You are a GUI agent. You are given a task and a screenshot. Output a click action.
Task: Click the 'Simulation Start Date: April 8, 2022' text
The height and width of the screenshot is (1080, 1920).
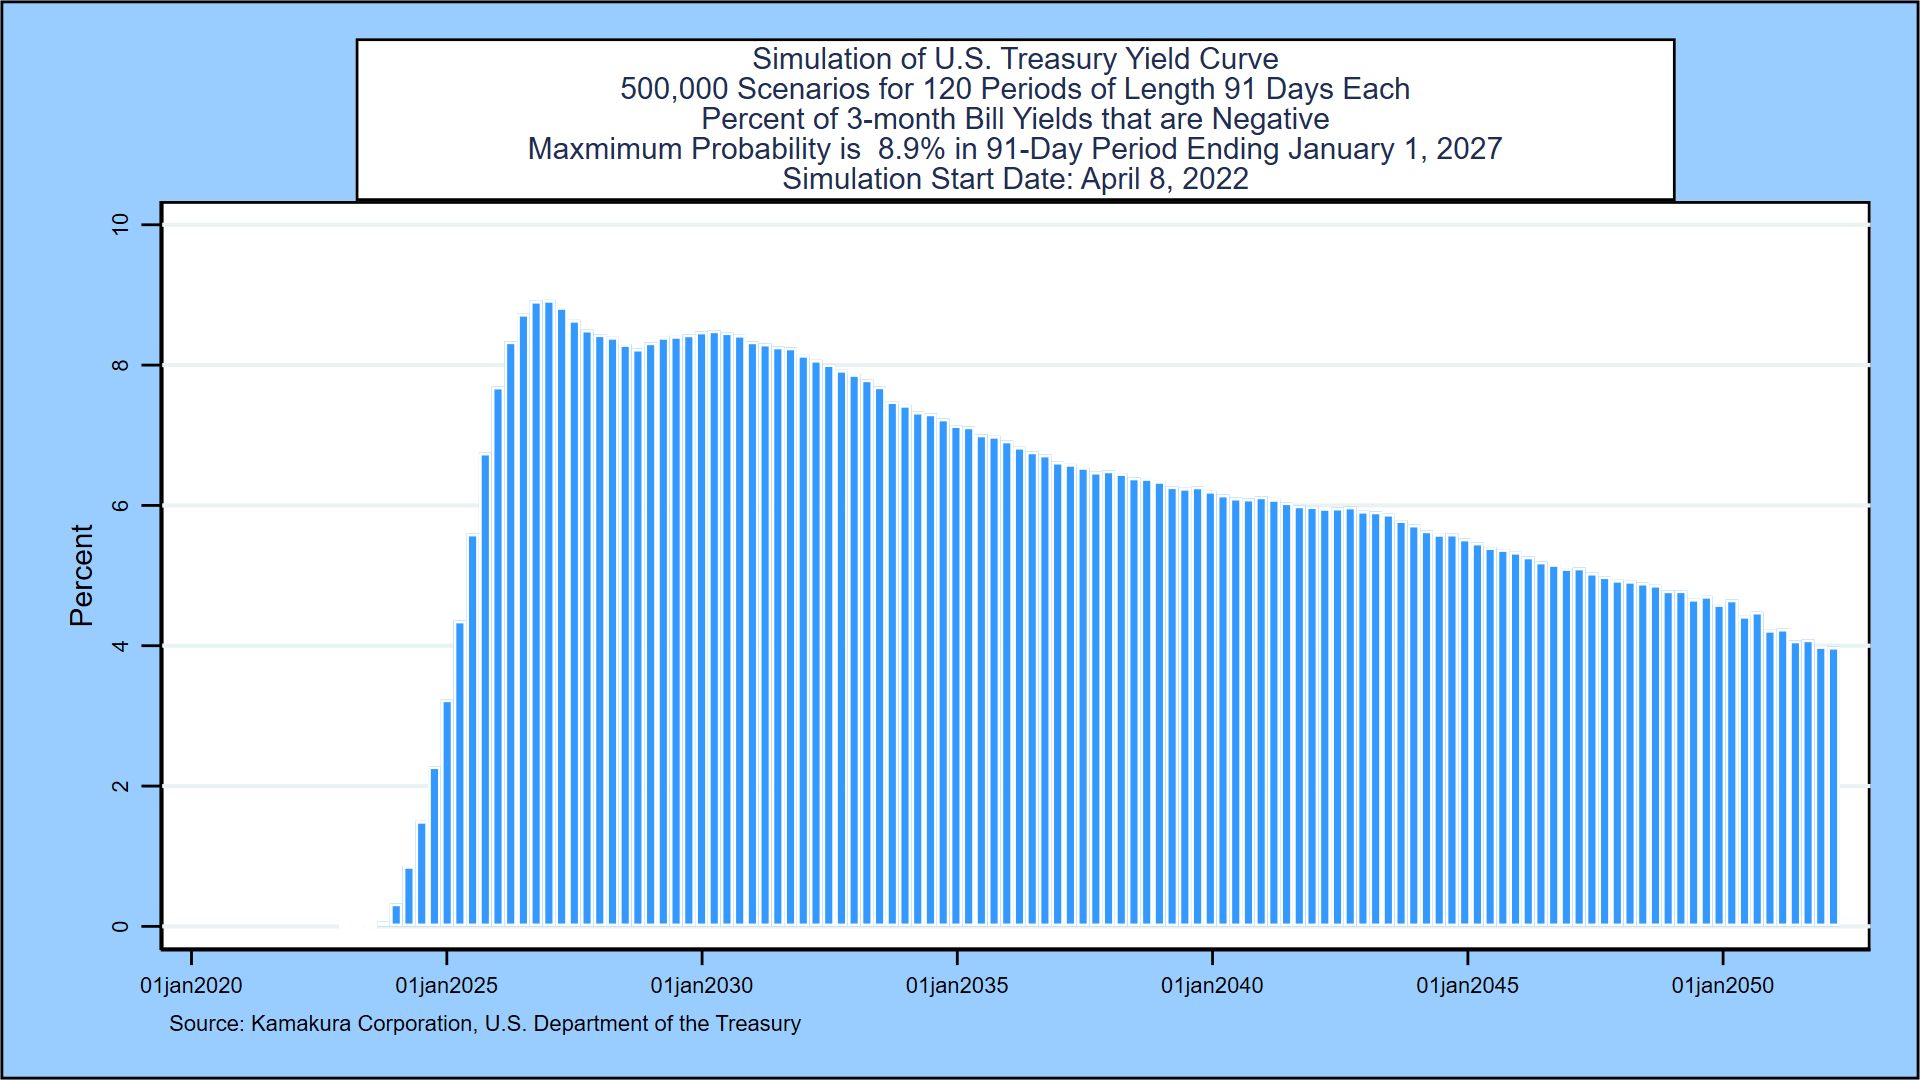coord(1014,179)
